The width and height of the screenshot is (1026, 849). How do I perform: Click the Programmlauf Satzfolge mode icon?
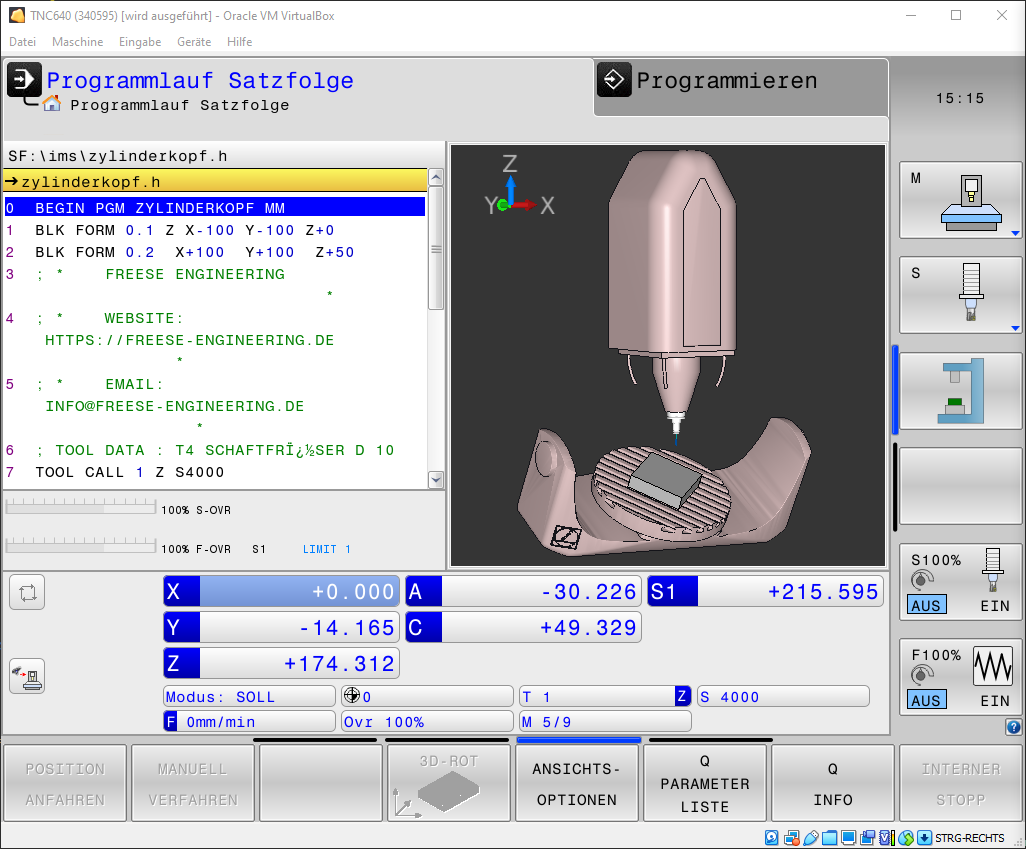[x=24, y=80]
